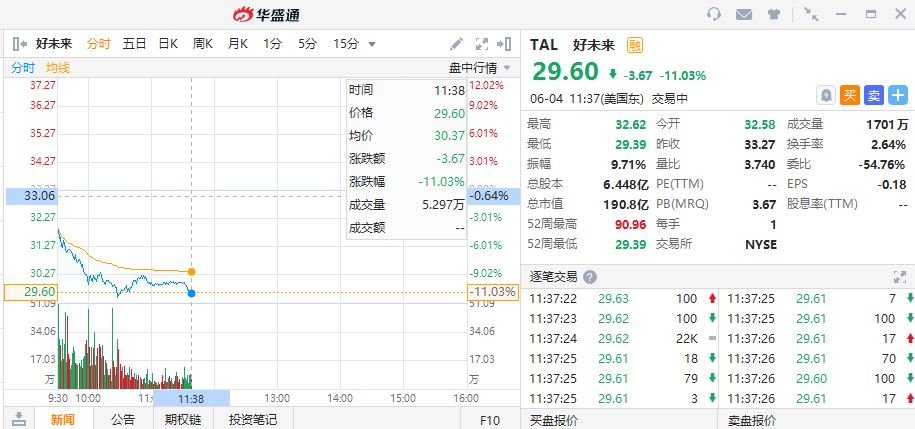Switch to 5分 chart view
Viewport: 915px width, 429px height.
click(x=308, y=44)
